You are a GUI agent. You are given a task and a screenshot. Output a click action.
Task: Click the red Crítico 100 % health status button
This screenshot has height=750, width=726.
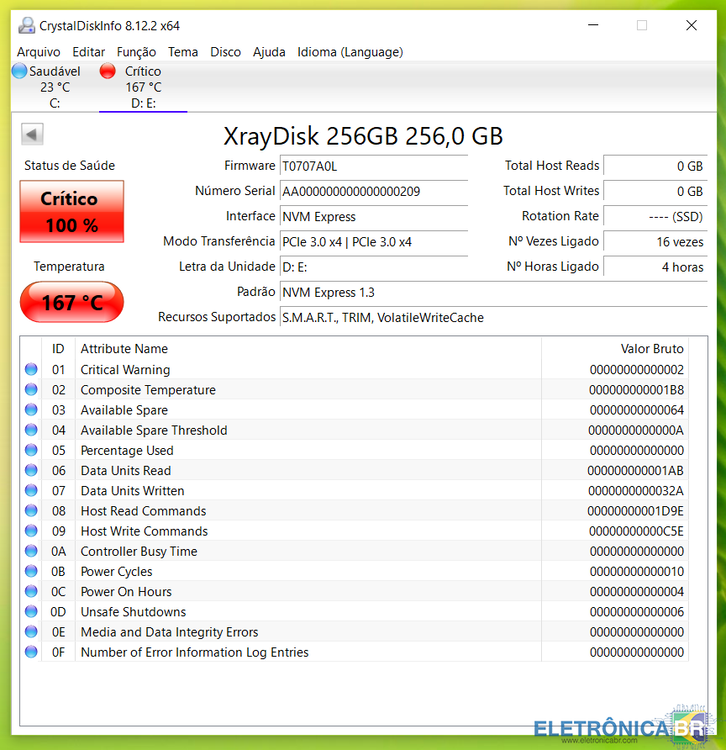[x=72, y=212]
